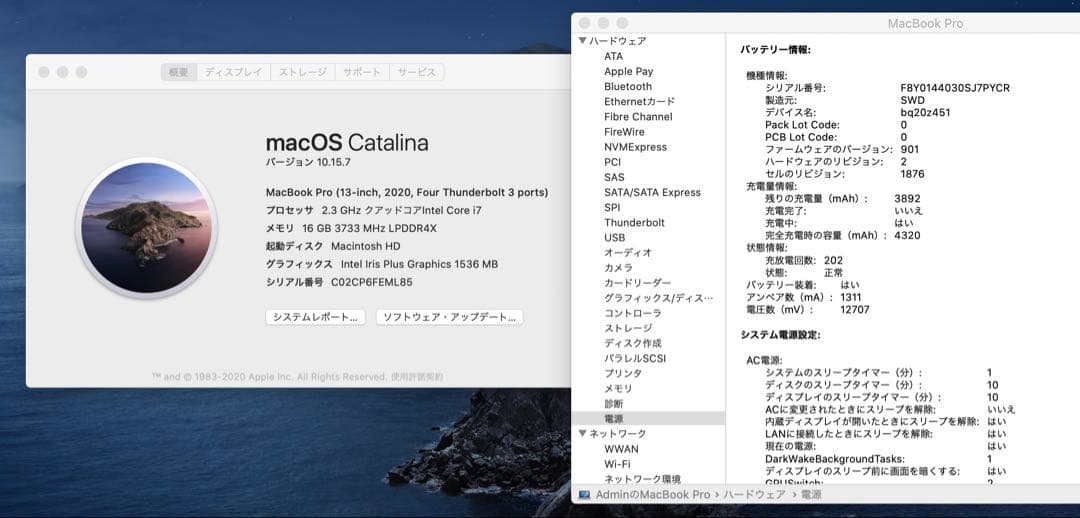Select ATA in the hardware list
1080x518 pixels.
pos(614,56)
